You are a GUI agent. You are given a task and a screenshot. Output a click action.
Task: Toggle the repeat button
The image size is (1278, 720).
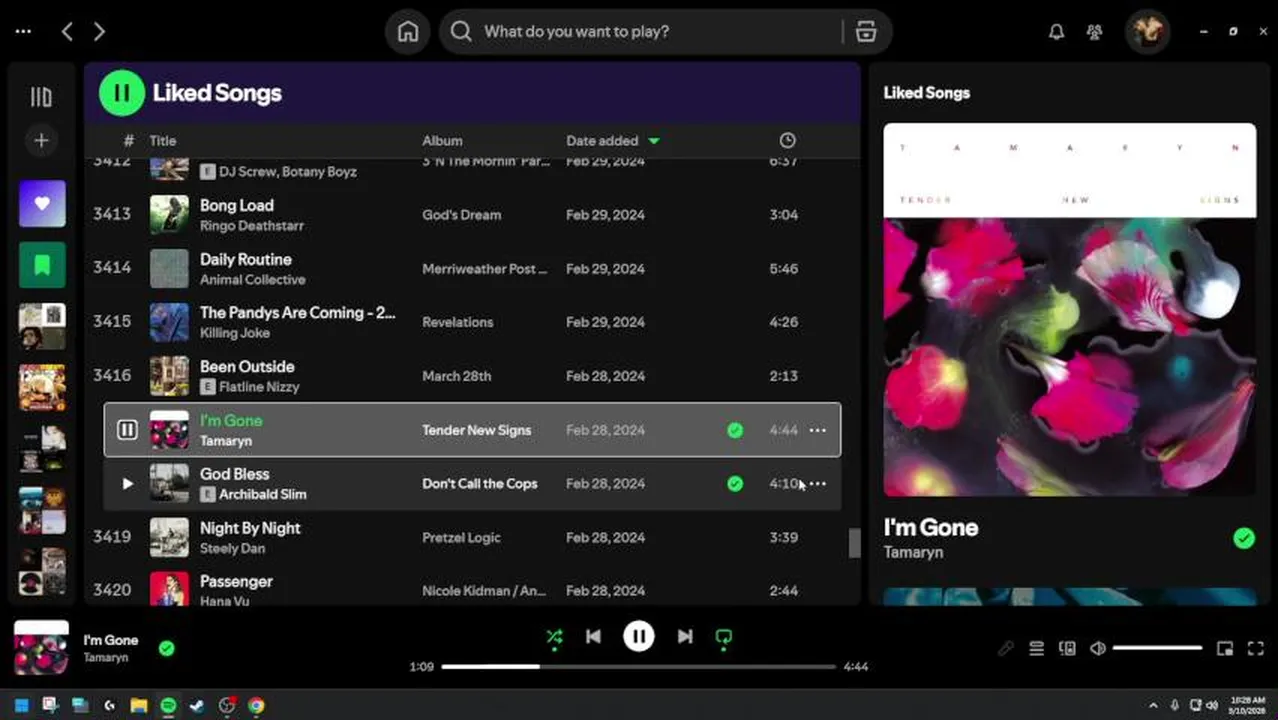(724, 637)
